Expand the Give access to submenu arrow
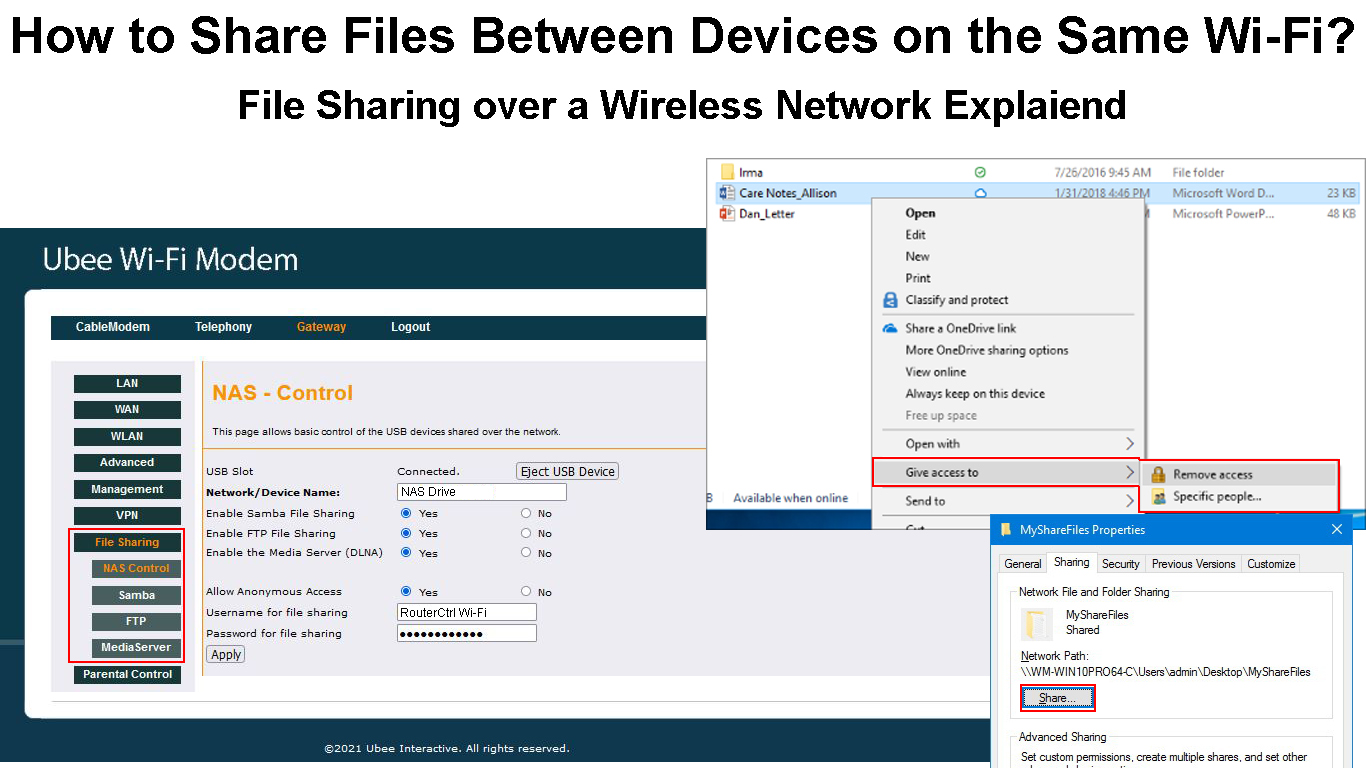 tap(1130, 472)
